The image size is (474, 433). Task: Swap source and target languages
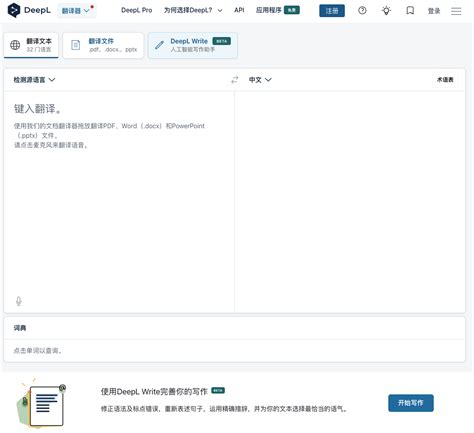click(235, 80)
